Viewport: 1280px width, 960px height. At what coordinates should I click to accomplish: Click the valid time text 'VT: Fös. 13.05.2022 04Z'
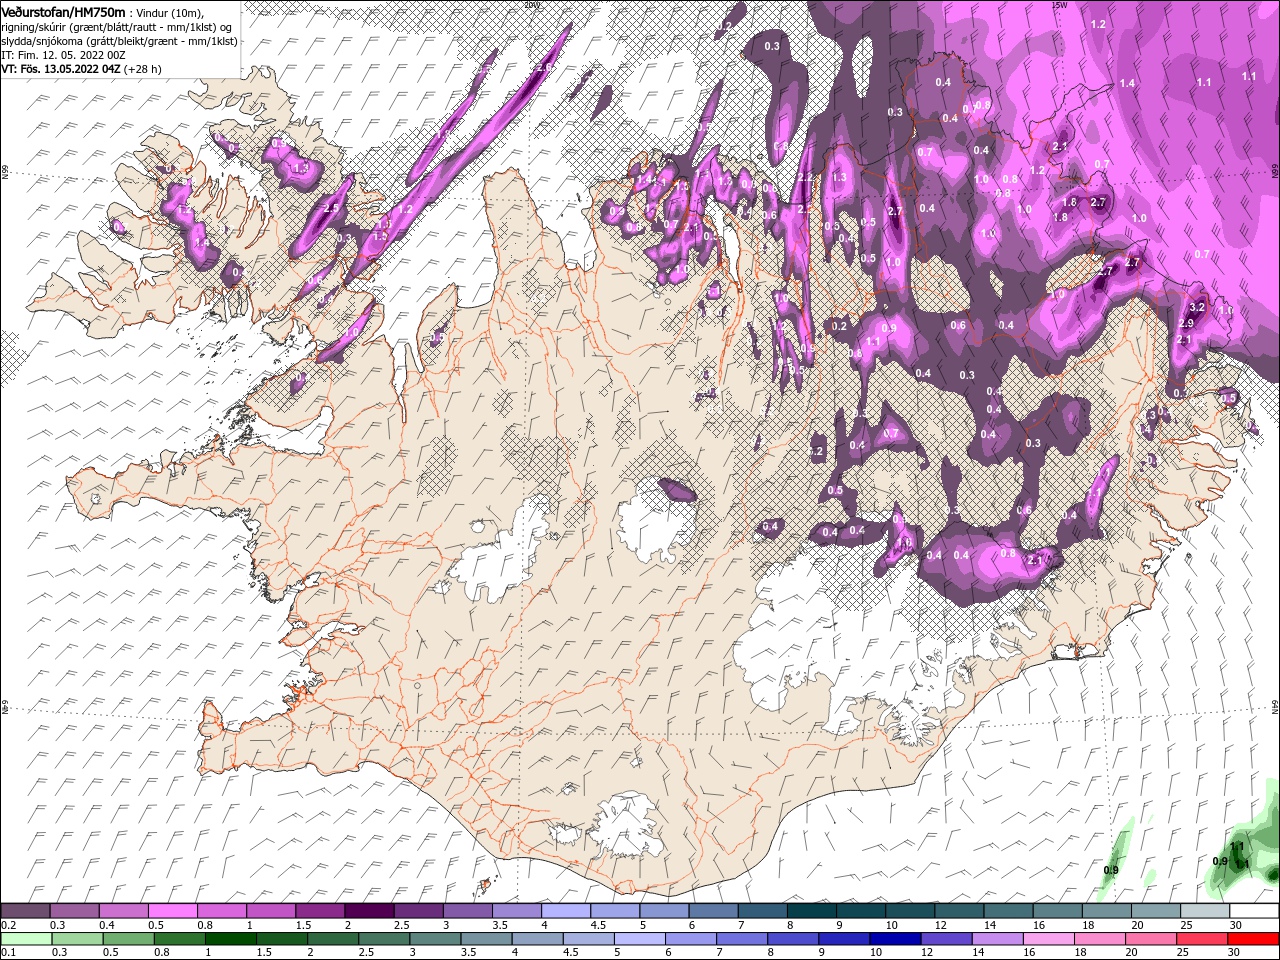[x=60, y=69]
